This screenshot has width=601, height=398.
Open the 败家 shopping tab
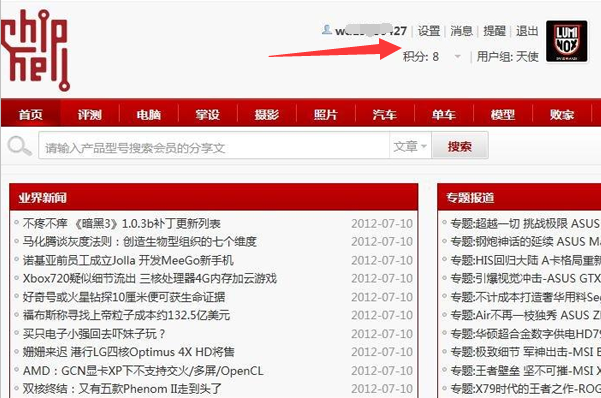[x=562, y=114]
